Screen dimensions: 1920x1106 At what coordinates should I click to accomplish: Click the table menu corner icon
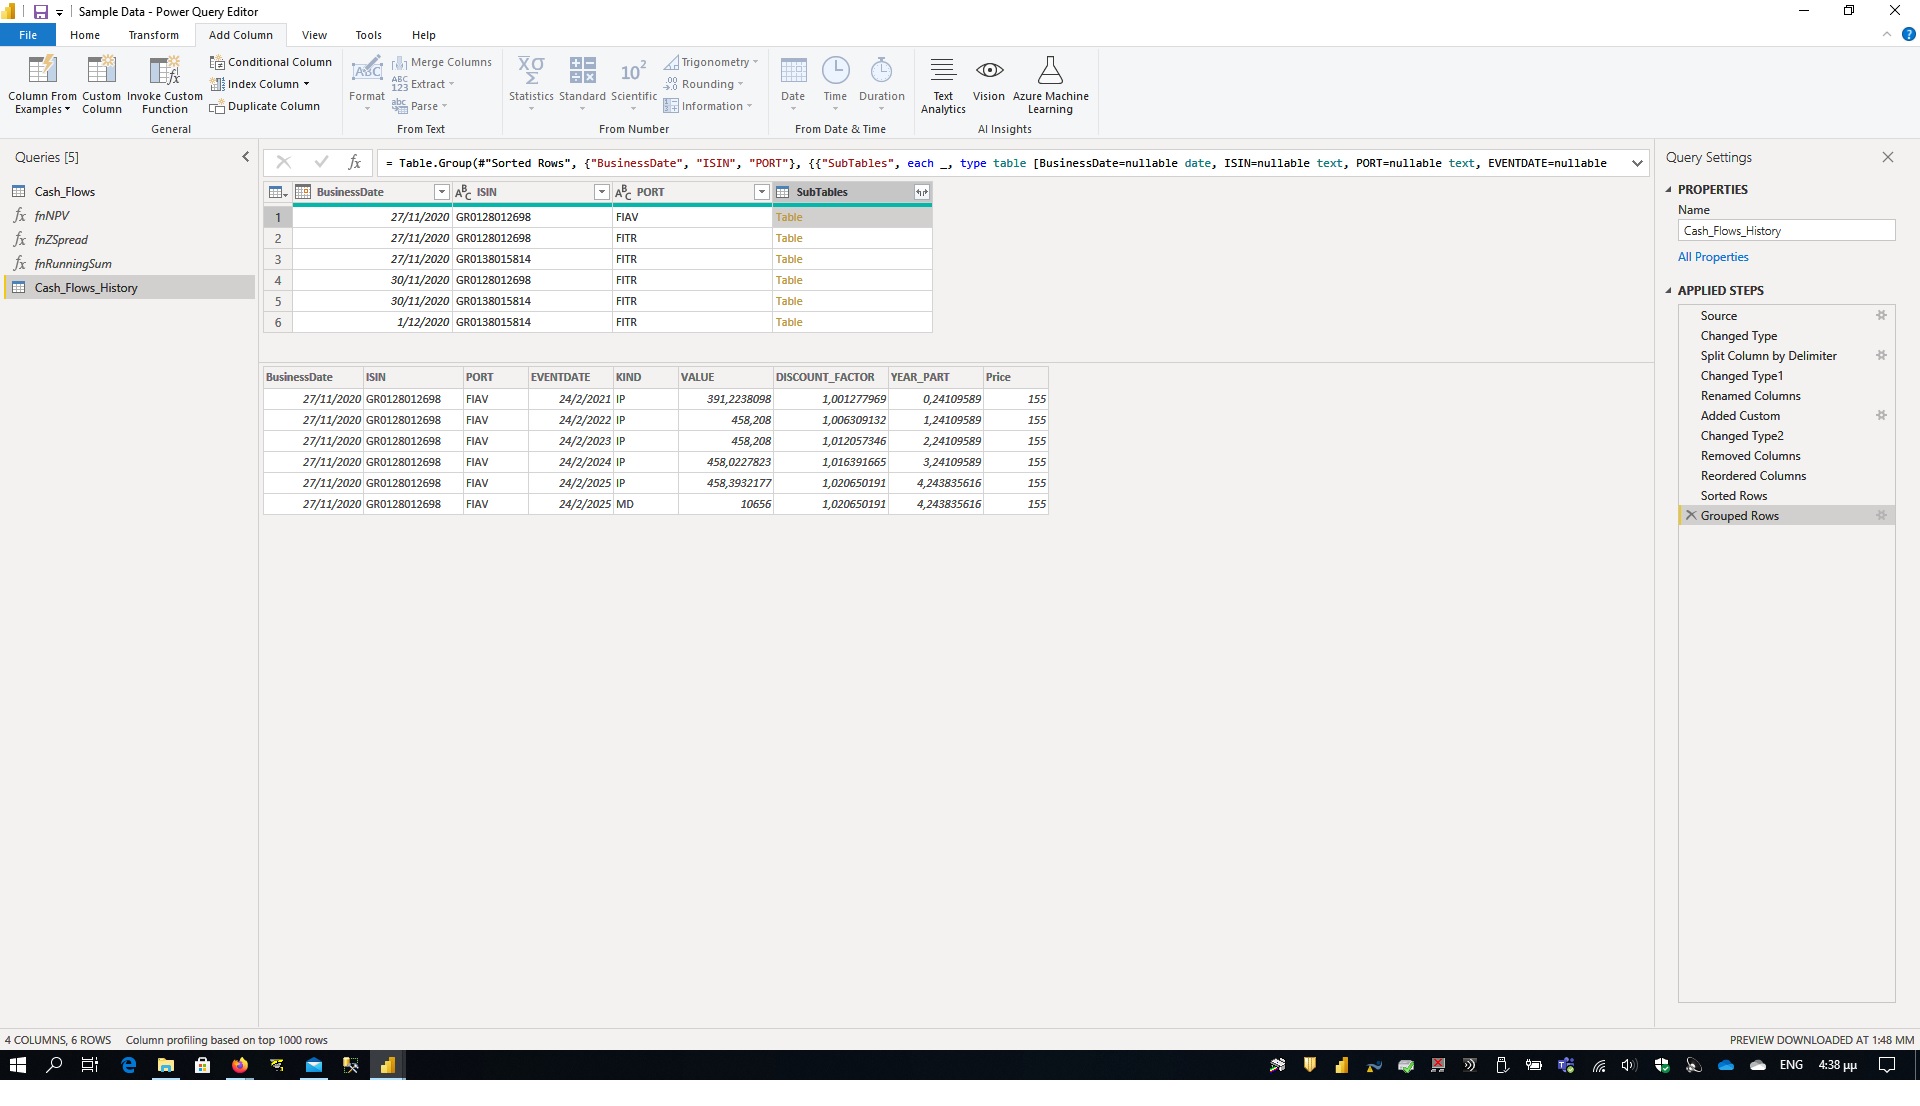(x=278, y=192)
